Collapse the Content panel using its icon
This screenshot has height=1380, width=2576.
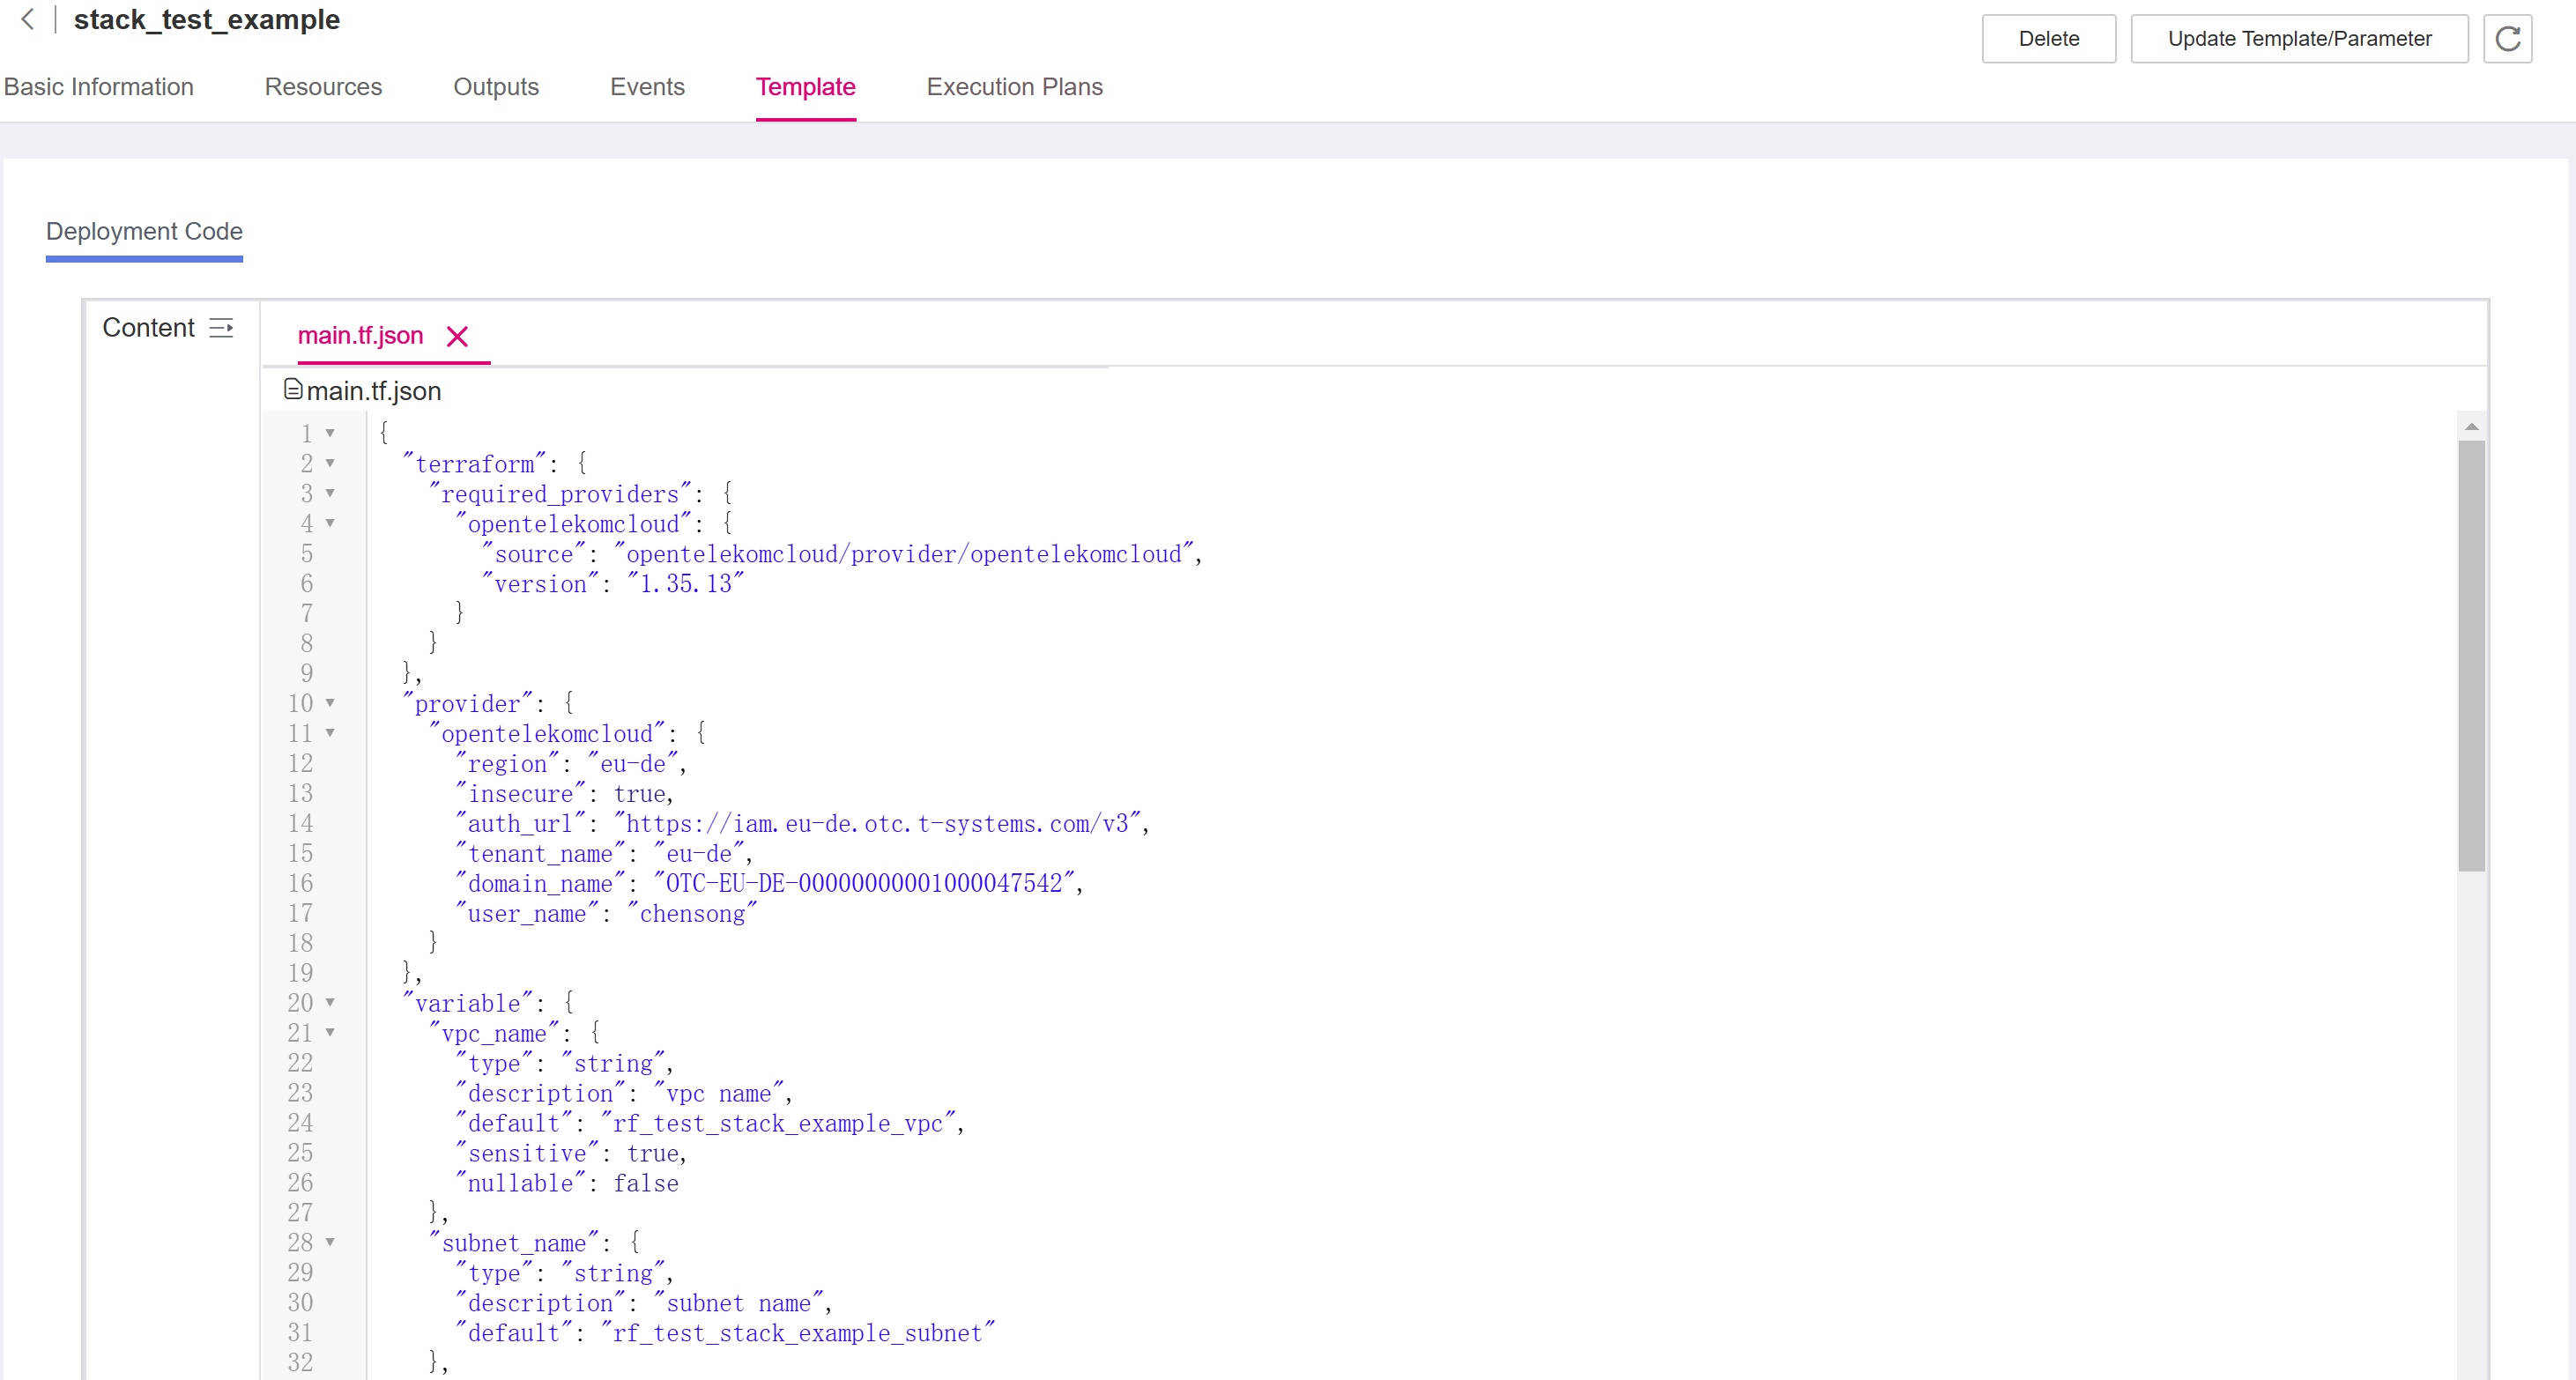221,328
